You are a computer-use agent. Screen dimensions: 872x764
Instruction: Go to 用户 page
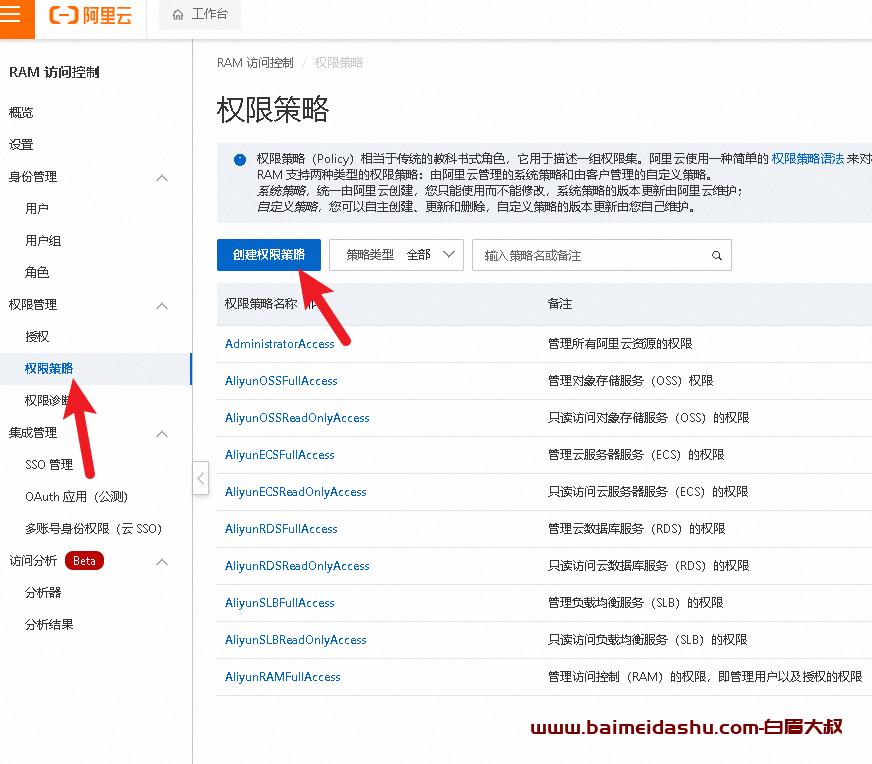(37, 209)
